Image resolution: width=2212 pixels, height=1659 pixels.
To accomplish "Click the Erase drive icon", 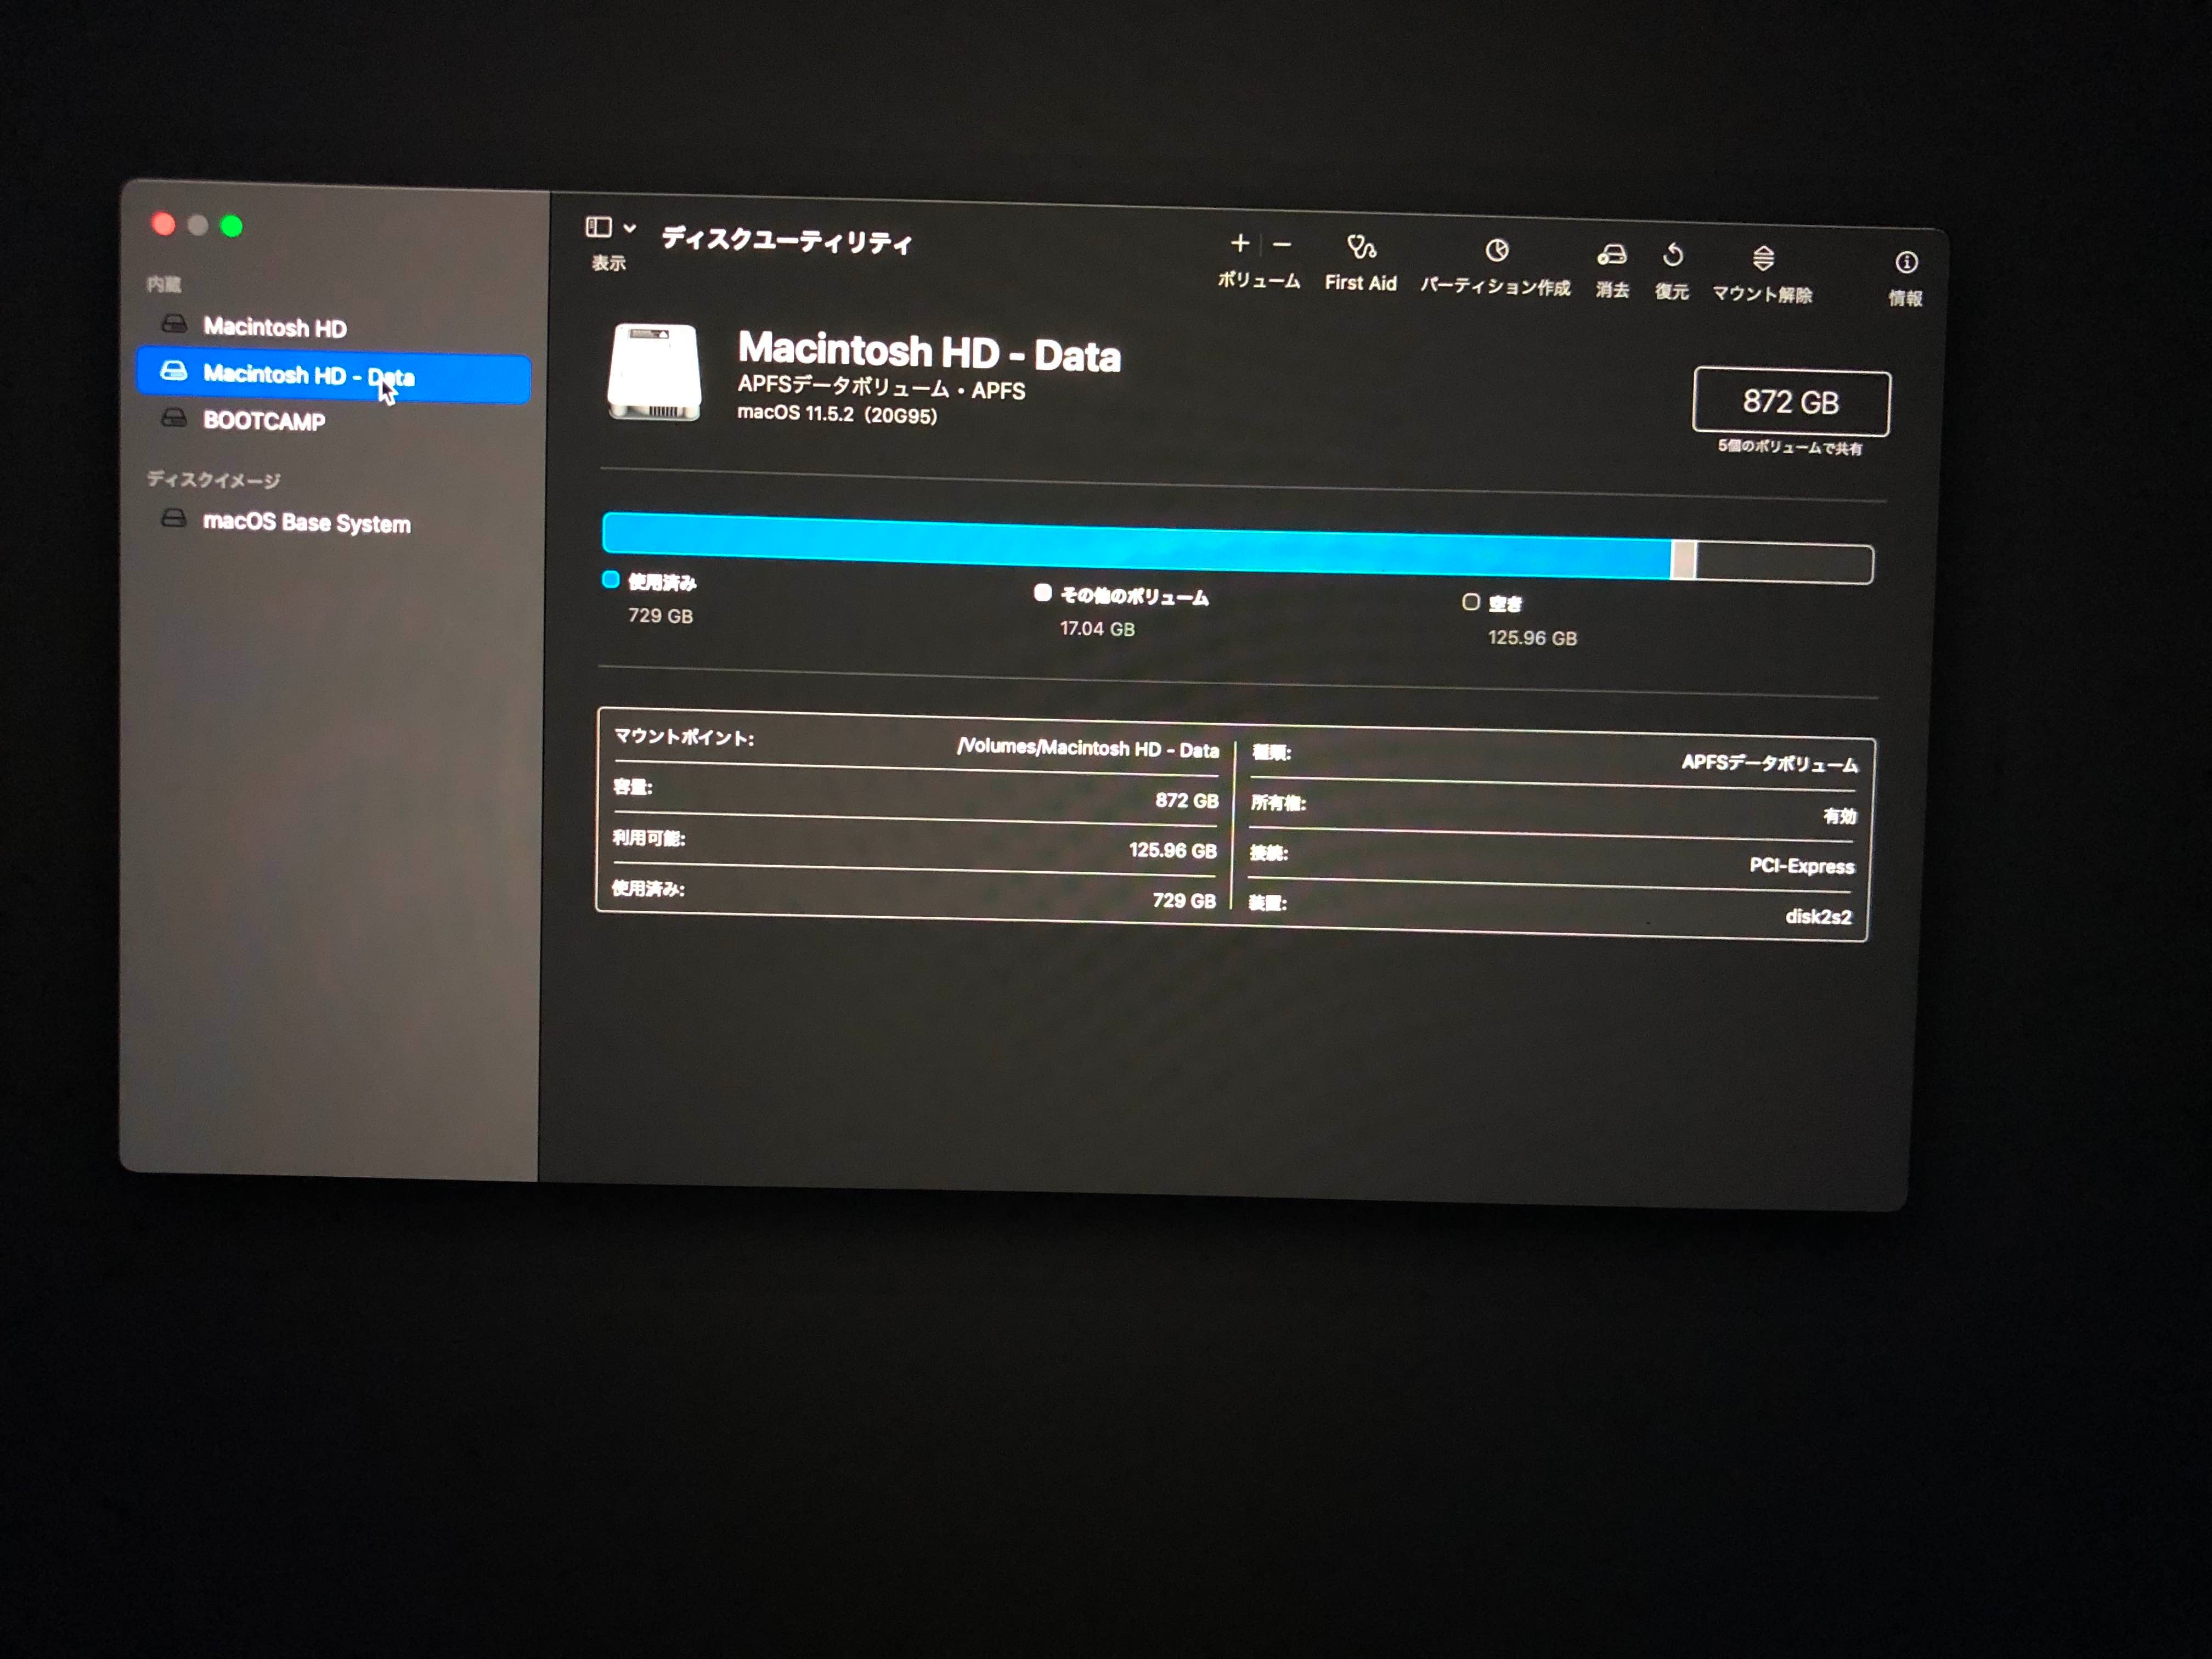I will 1611,255.
